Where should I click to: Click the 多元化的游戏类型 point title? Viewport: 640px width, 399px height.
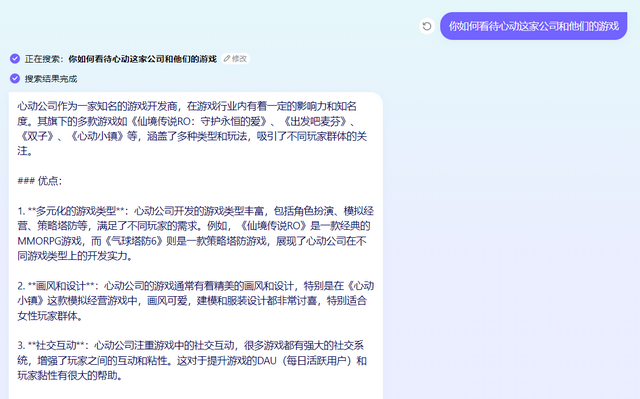[76, 211]
